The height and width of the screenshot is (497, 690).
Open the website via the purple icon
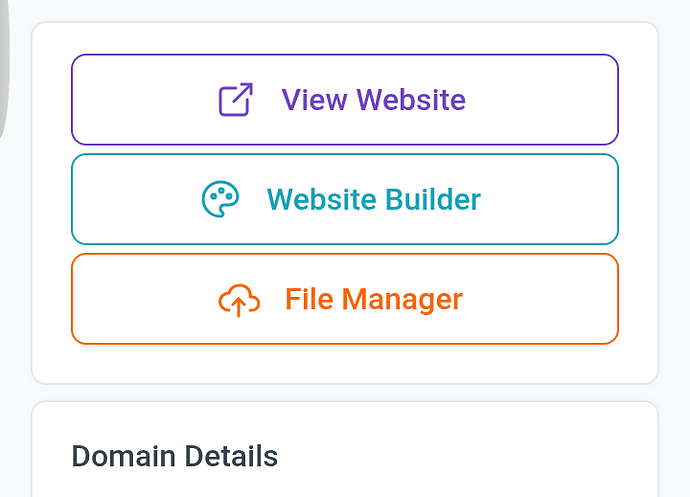[x=236, y=100]
